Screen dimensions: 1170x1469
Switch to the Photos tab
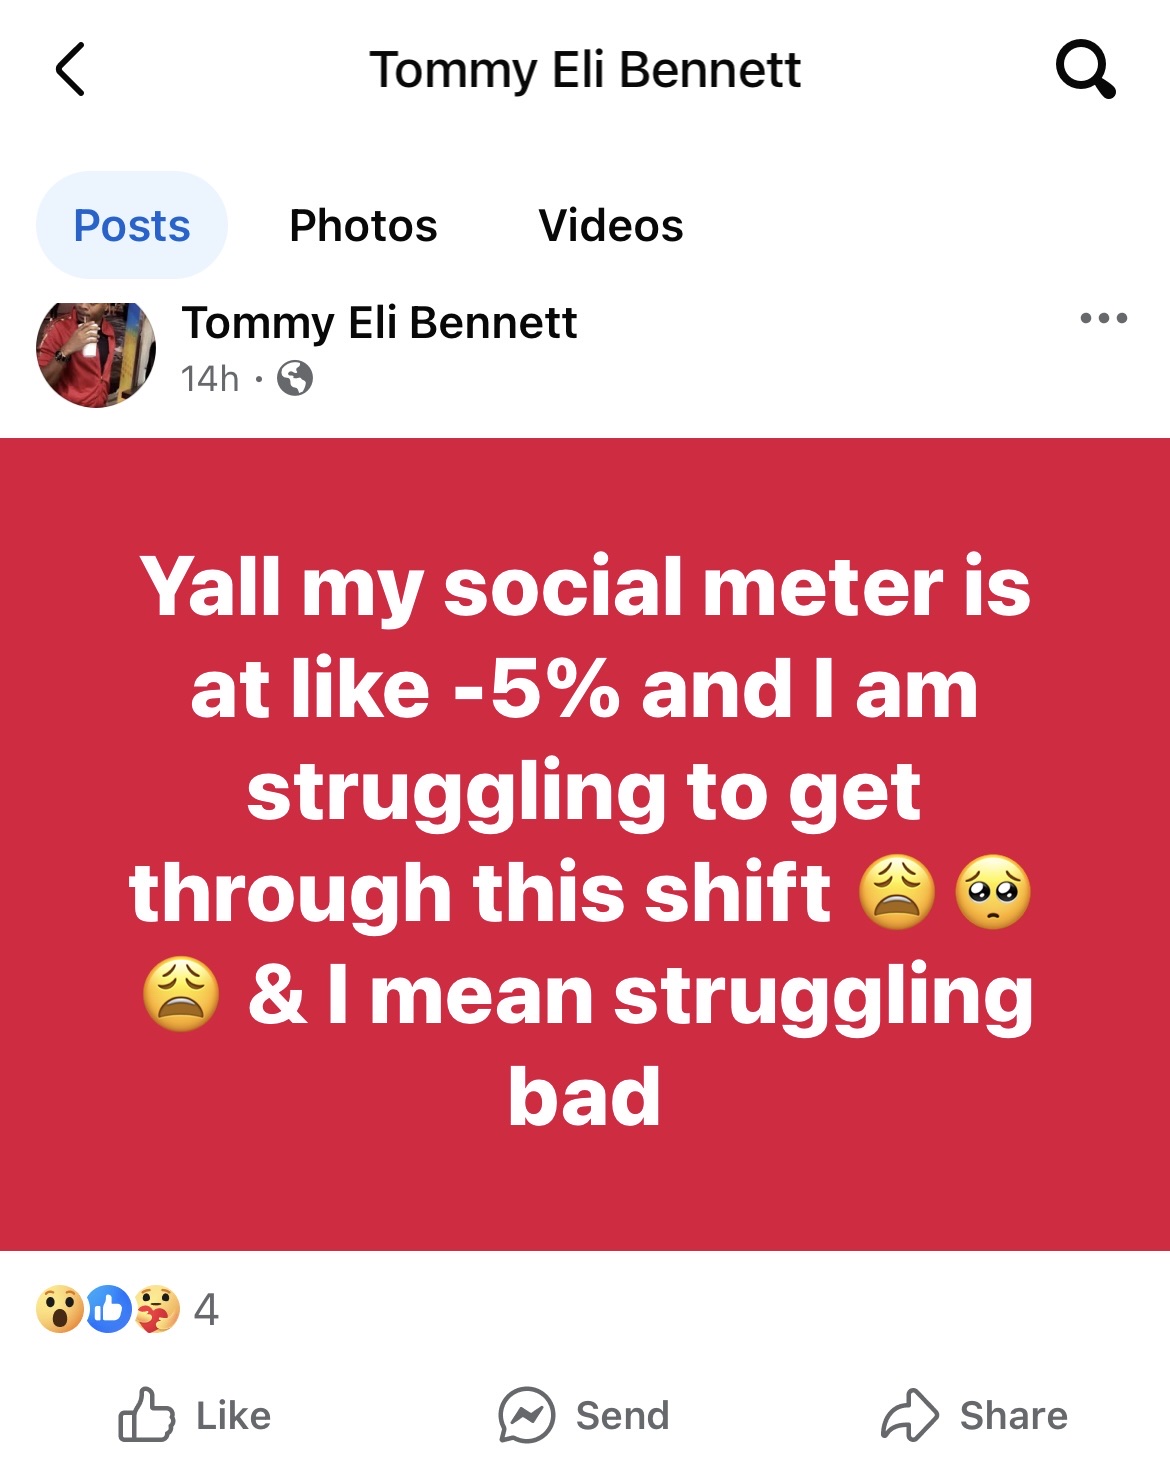tap(364, 224)
